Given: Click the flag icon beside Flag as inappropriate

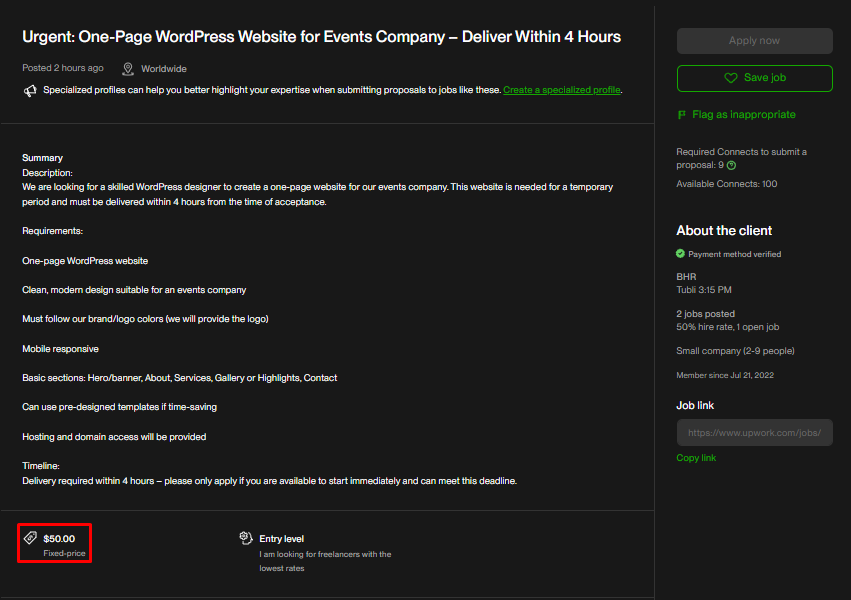Looking at the screenshot, I should (x=682, y=114).
